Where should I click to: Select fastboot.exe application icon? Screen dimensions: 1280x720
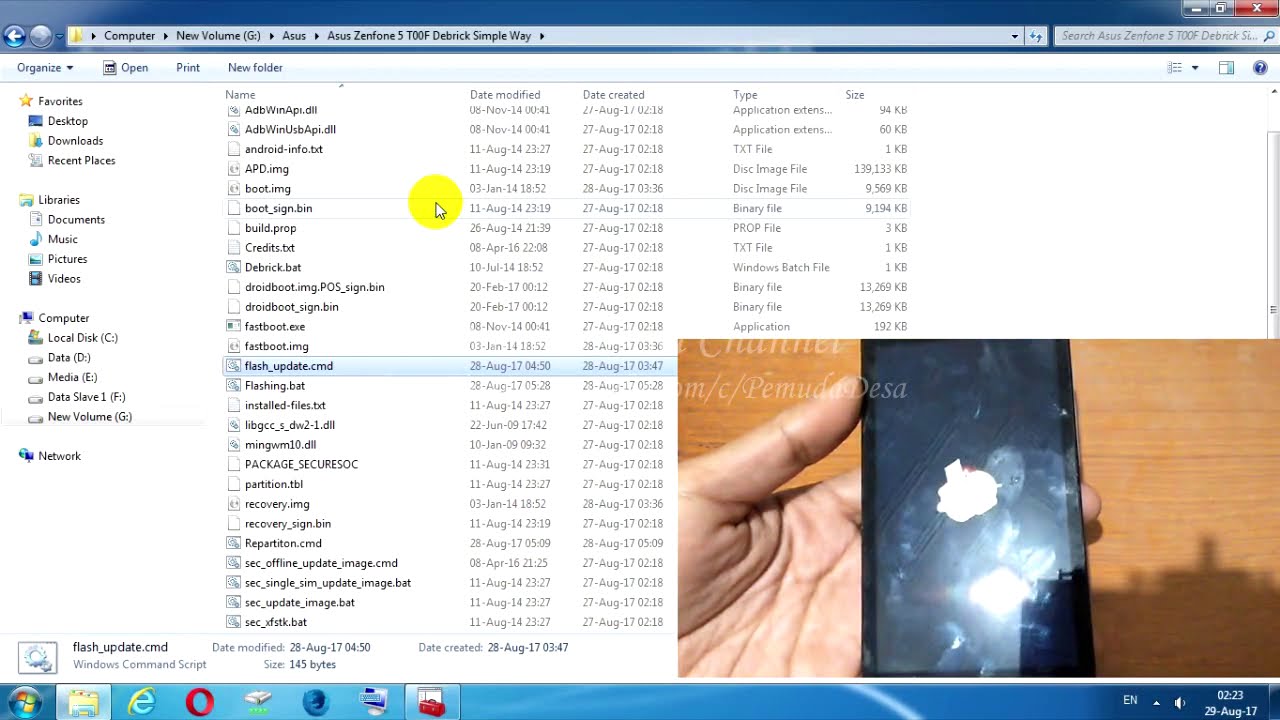(x=234, y=327)
